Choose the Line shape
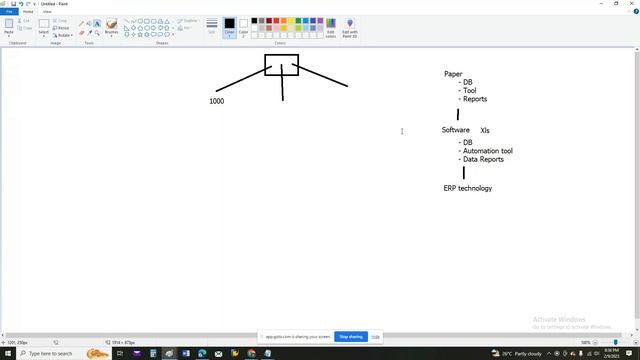 click(127, 21)
